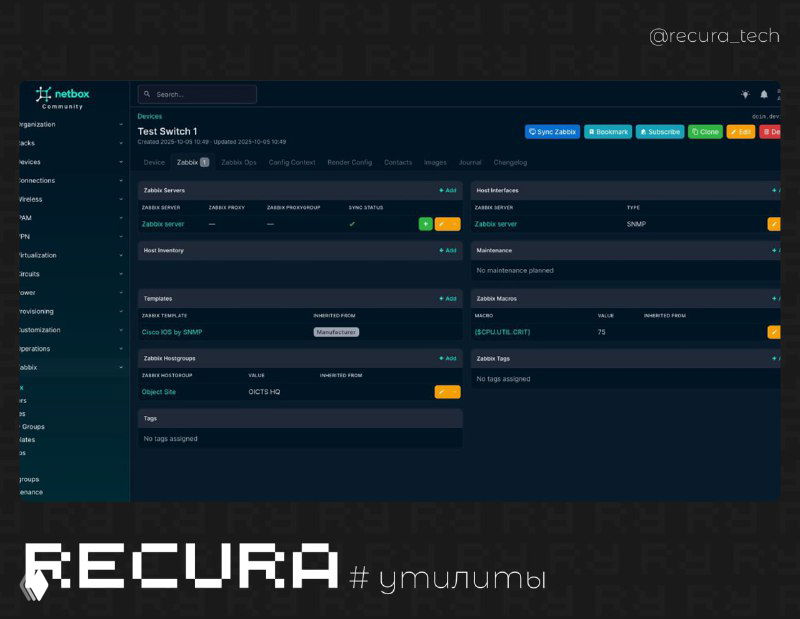The height and width of the screenshot is (619, 800).
Task: Open the notification bell icon
Action: click(x=765, y=93)
